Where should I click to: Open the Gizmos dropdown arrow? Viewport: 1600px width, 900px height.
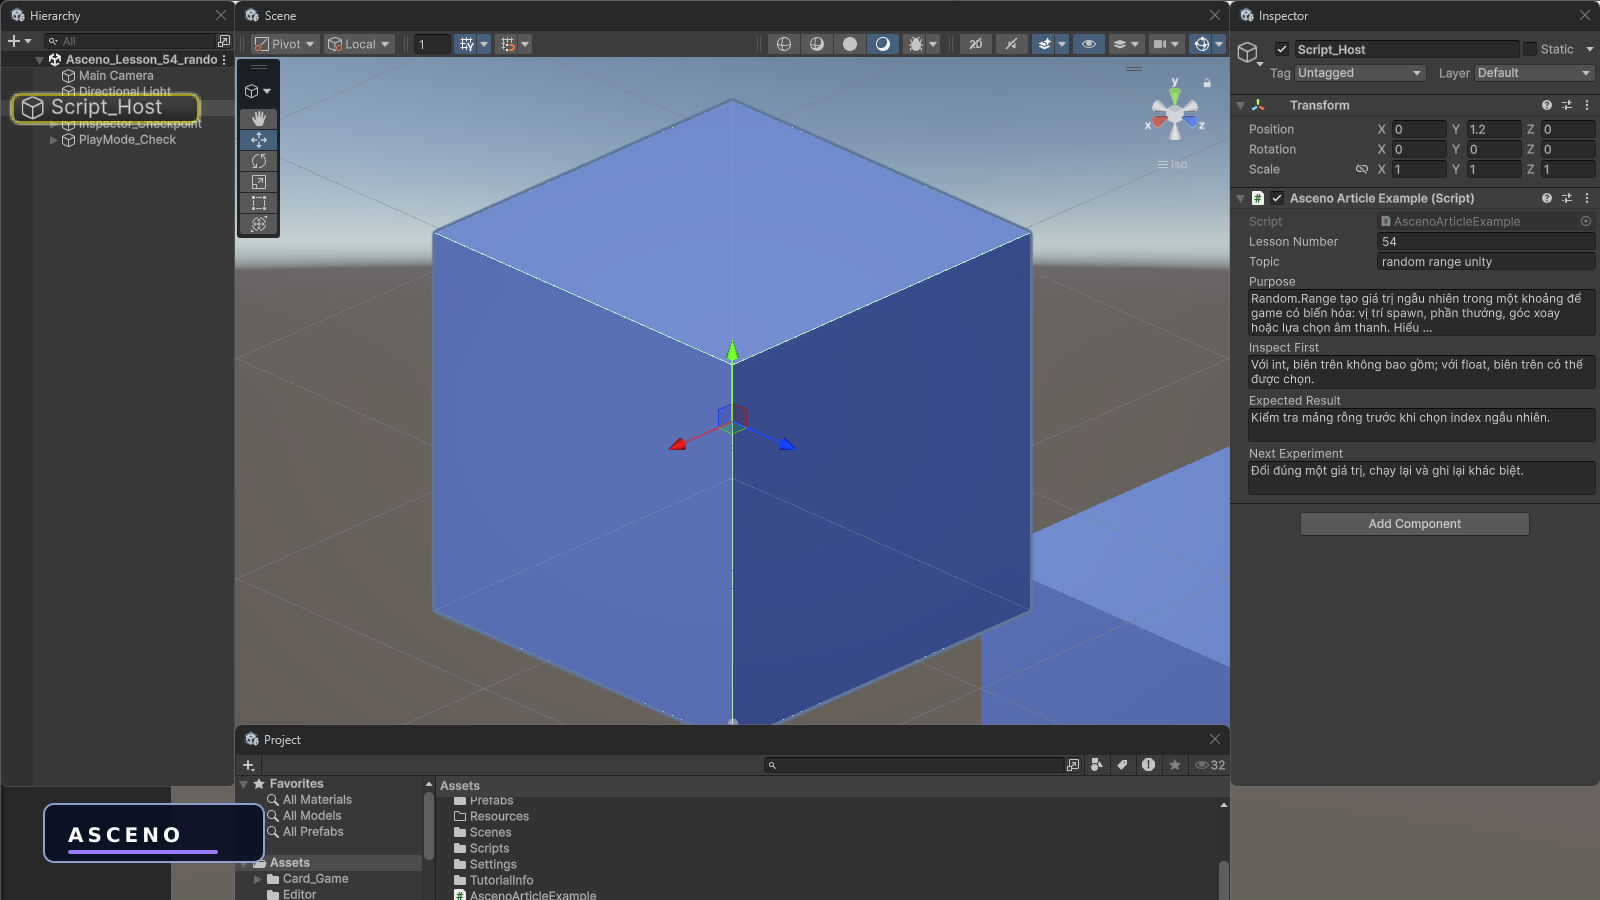click(1220, 44)
